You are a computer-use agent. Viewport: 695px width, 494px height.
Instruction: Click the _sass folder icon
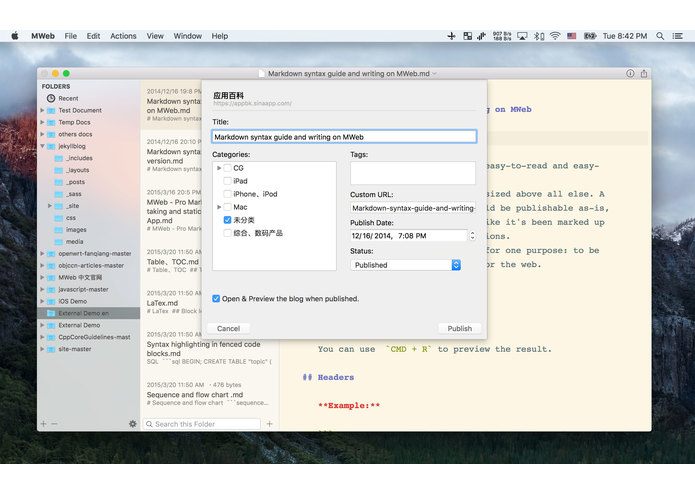click(x=59, y=194)
